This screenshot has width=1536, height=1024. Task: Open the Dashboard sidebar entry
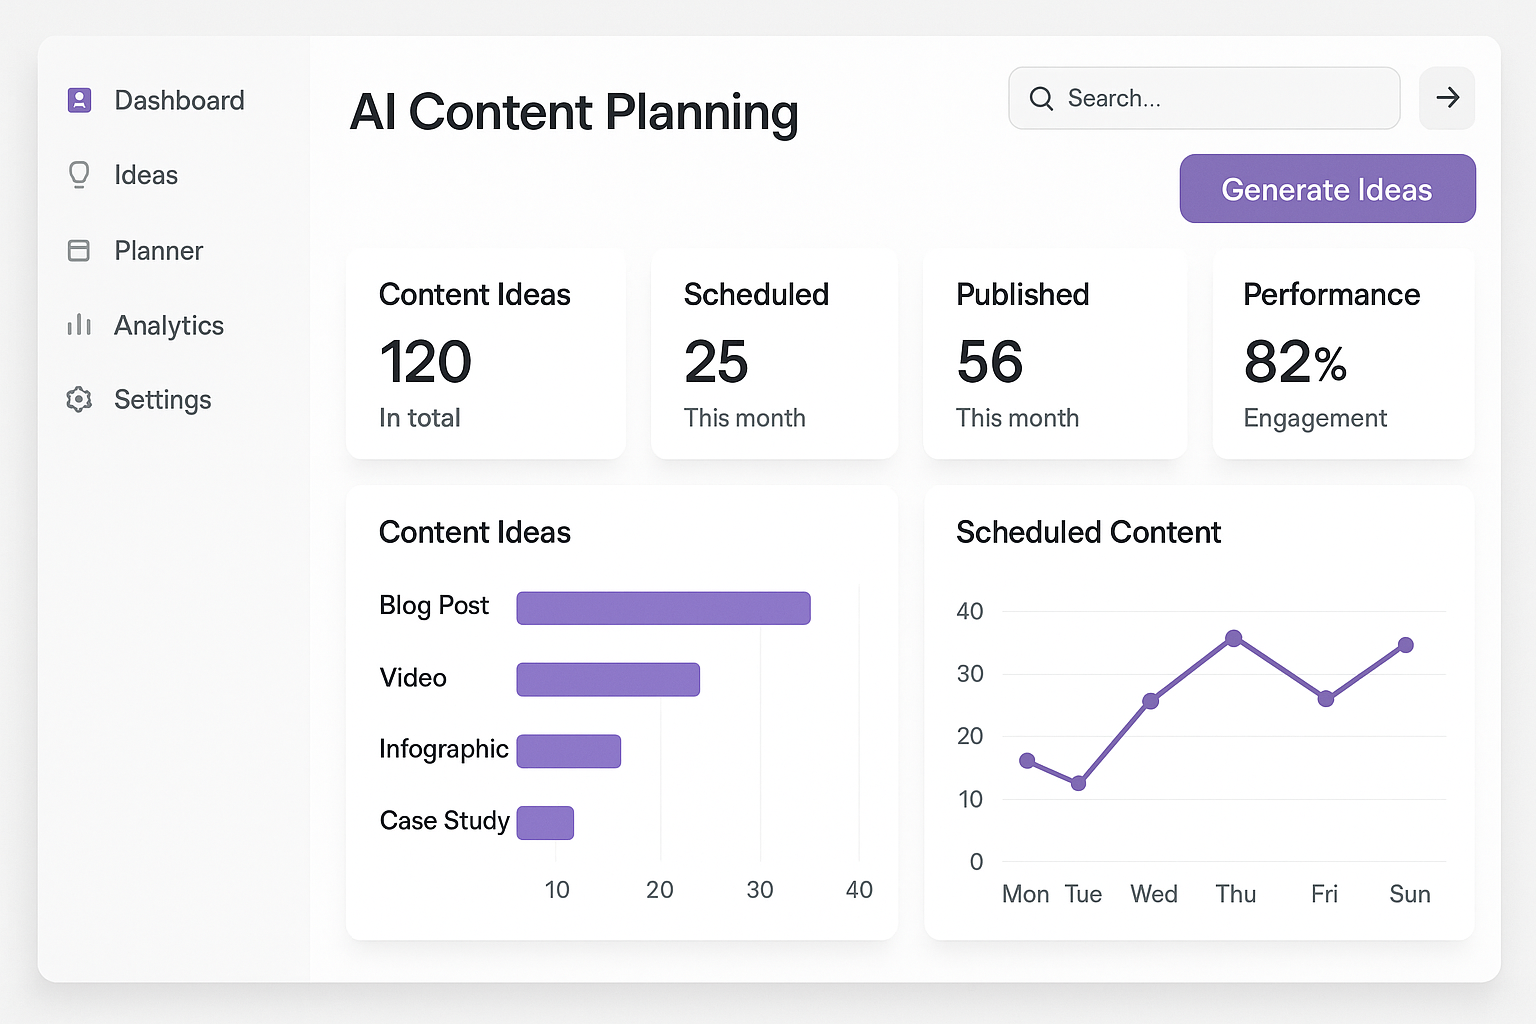pyautogui.click(x=179, y=100)
